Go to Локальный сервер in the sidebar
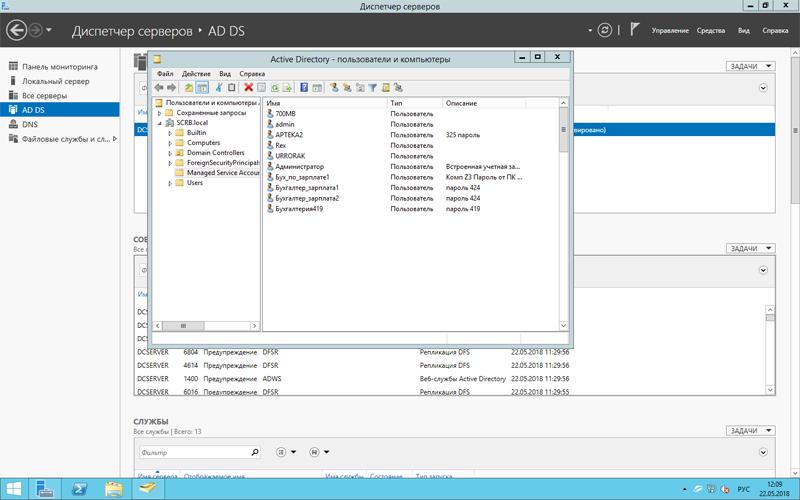This screenshot has width=800, height=500. pos(55,81)
